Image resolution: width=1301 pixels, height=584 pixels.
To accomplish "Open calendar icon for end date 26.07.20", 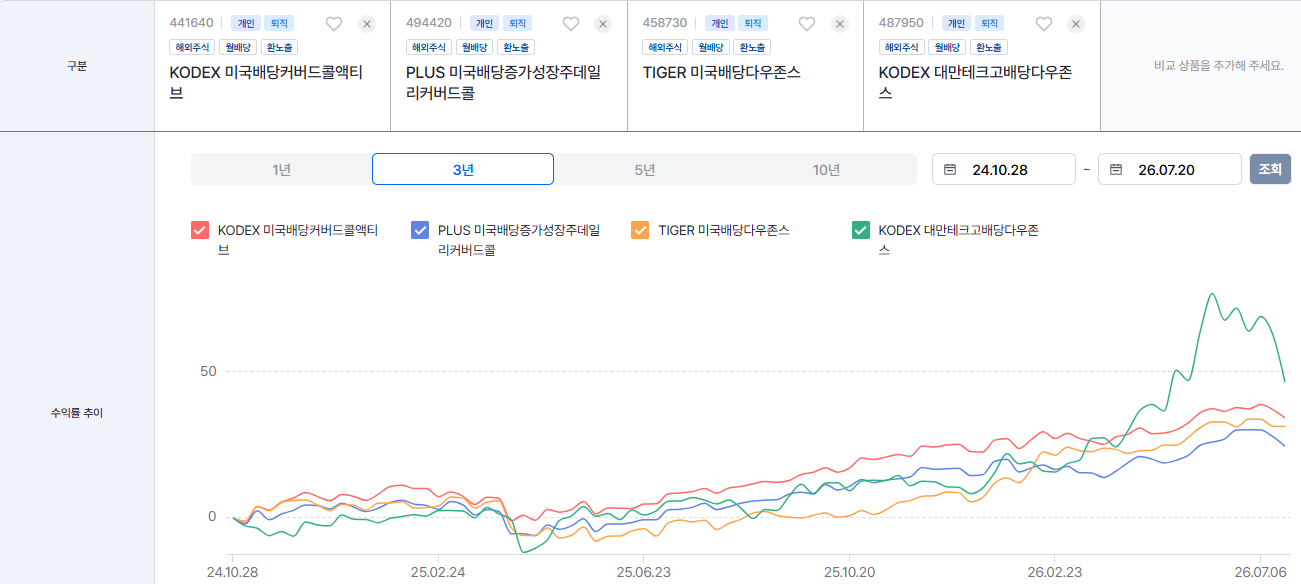I will pyautogui.click(x=1116, y=170).
